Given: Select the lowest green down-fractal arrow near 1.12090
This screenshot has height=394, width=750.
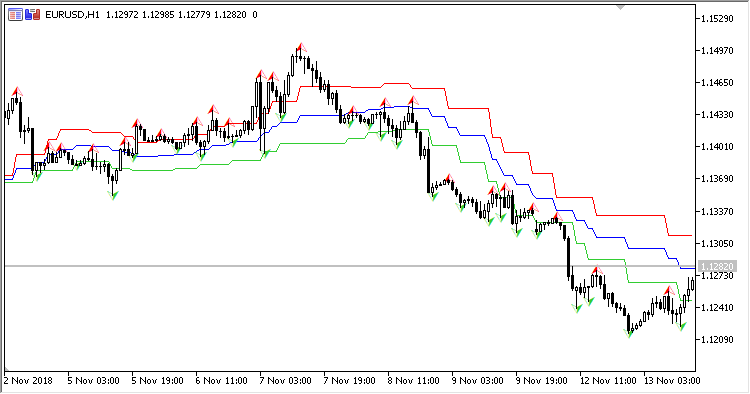Looking at the screenshot, I should (x=629, y=333).
